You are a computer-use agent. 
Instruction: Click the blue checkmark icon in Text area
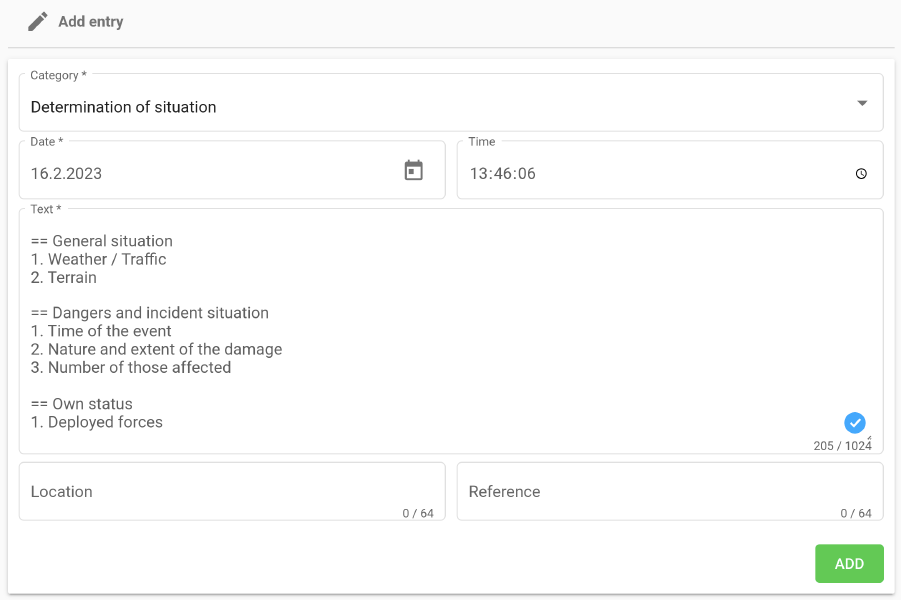tap(854, 423)
